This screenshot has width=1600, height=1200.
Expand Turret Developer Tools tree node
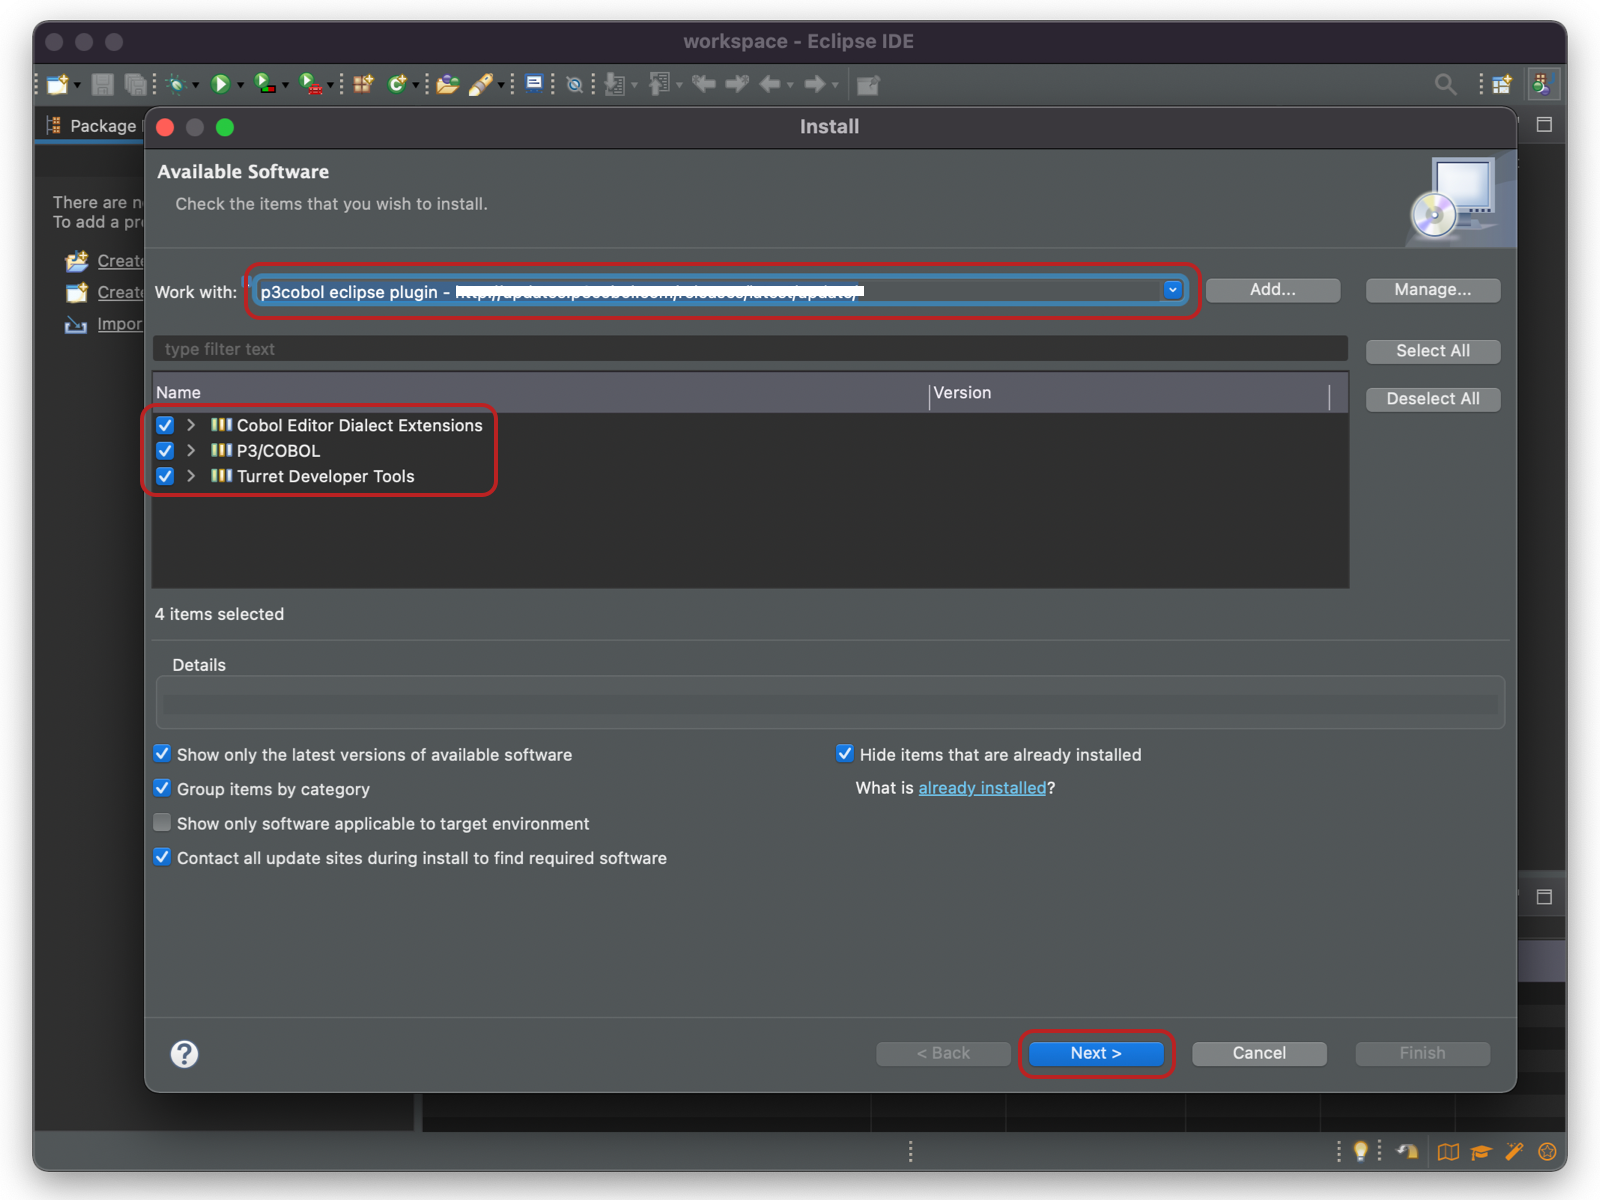191,476
